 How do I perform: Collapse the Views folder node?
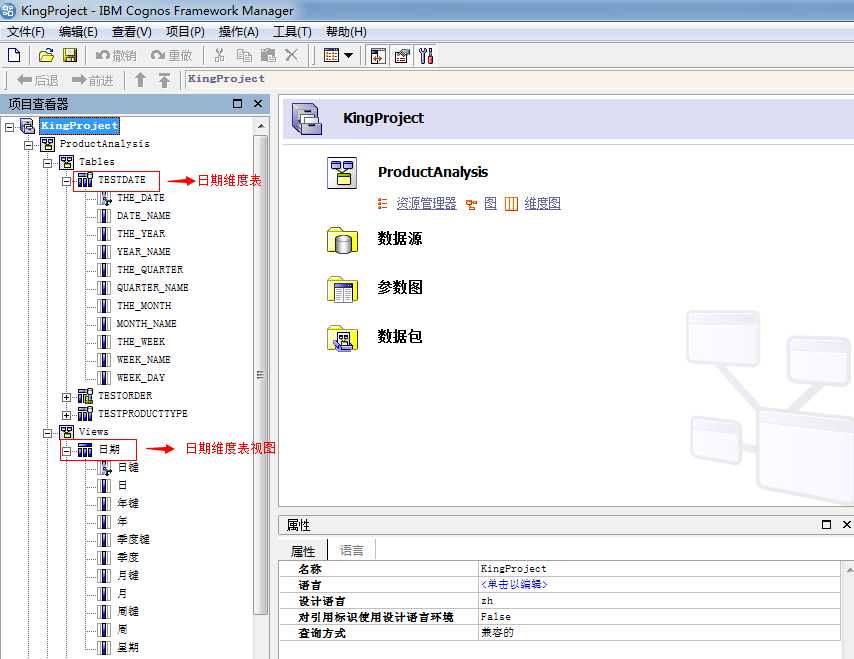(48, 433)
